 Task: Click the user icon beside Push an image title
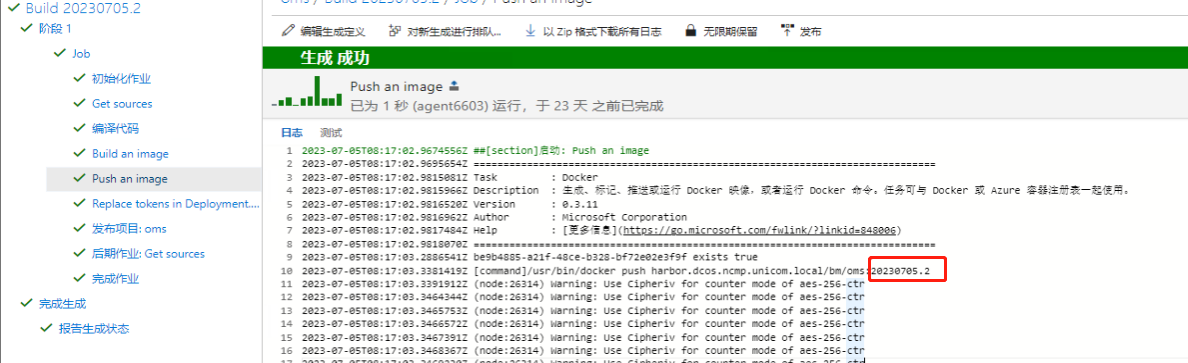pyautogui.click(x=454, y=86)
